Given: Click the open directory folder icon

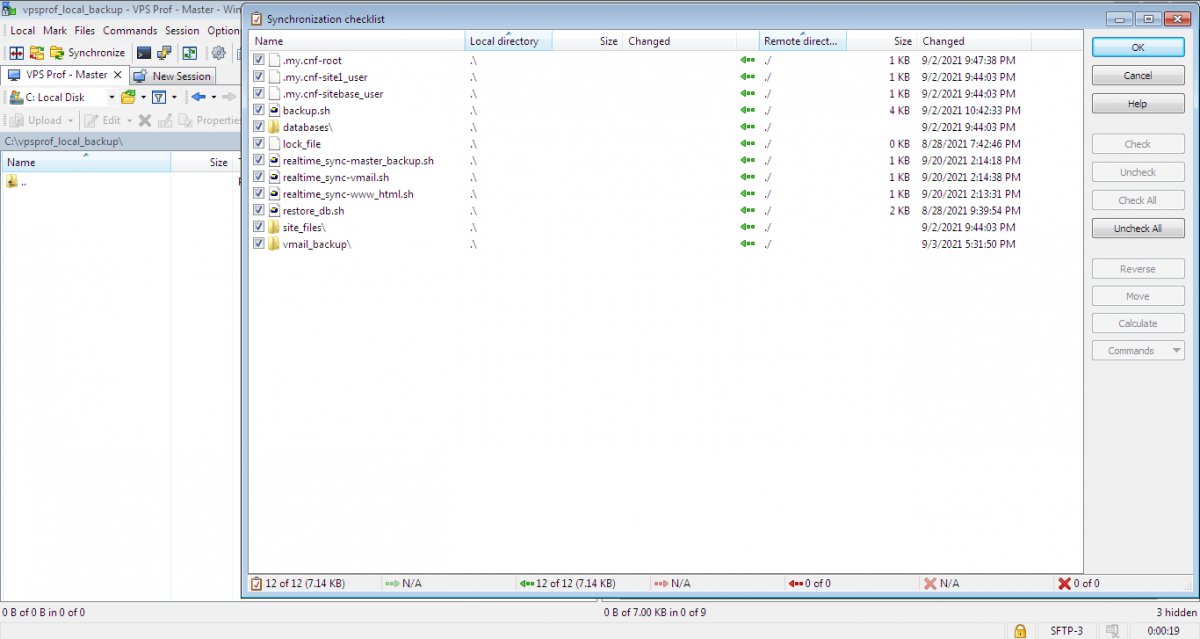Looking at the screenshot, I should tap(129, 97).
